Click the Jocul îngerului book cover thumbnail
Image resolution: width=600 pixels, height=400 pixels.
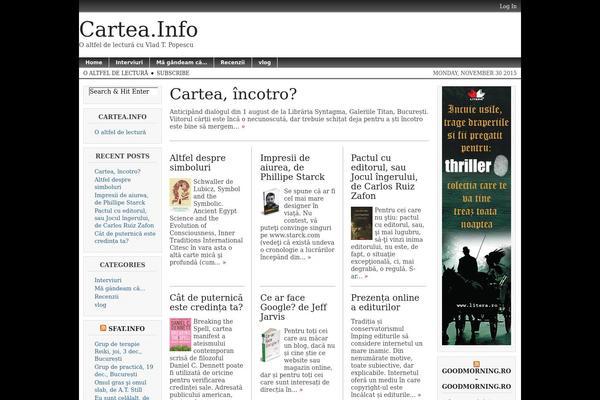tap(362, 224)
